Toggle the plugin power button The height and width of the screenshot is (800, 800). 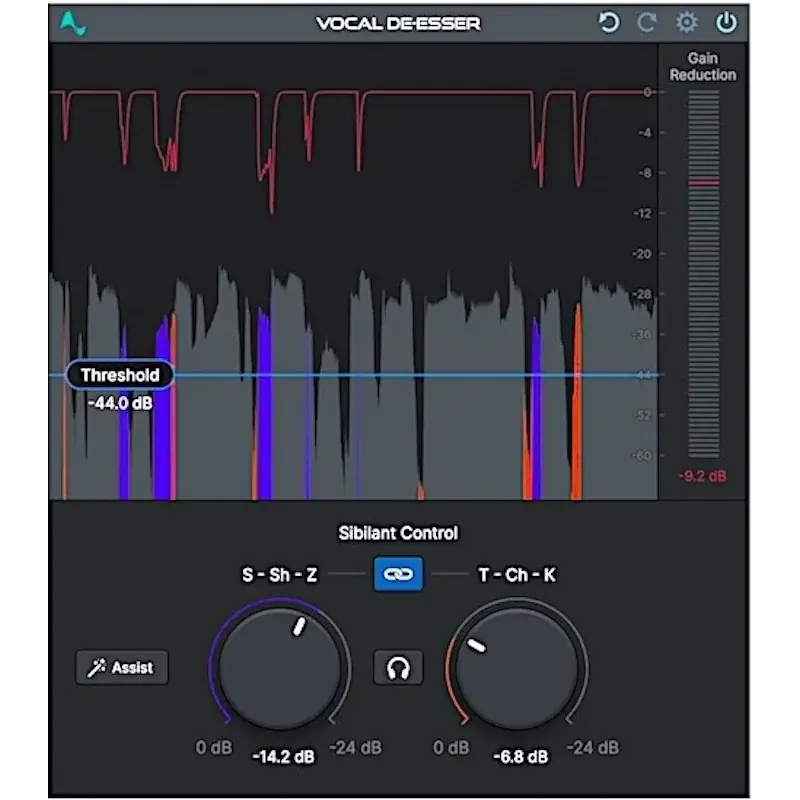pyautogui.click(x=726, y=23)
